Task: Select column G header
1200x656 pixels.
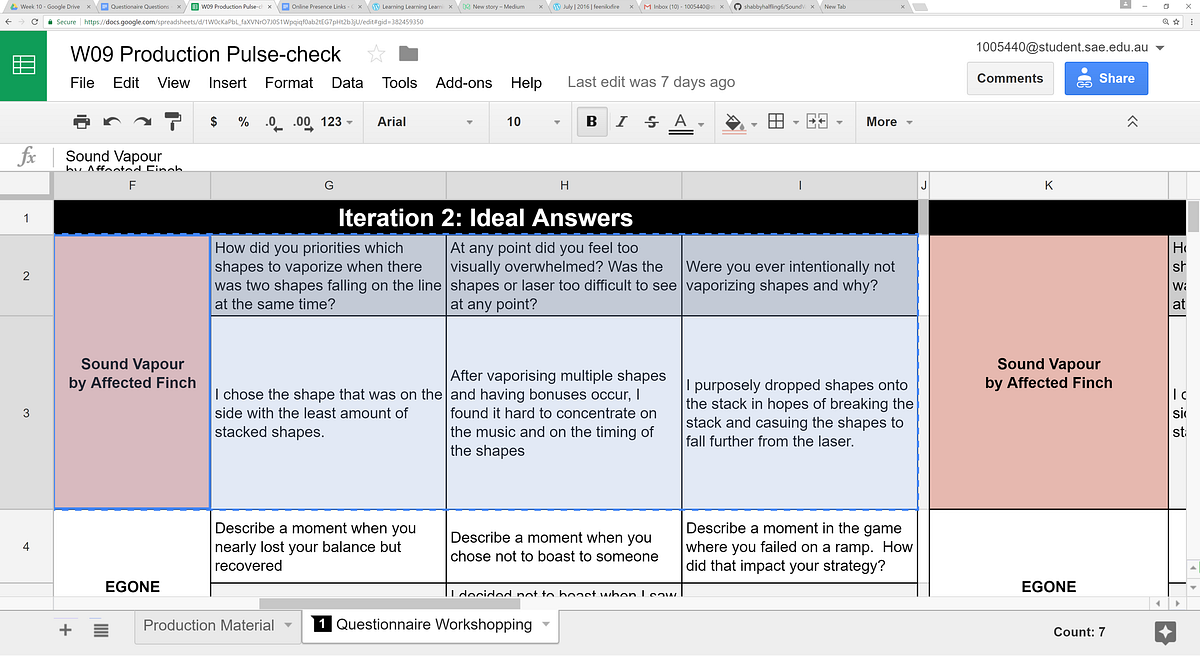Action: (329, 186)
